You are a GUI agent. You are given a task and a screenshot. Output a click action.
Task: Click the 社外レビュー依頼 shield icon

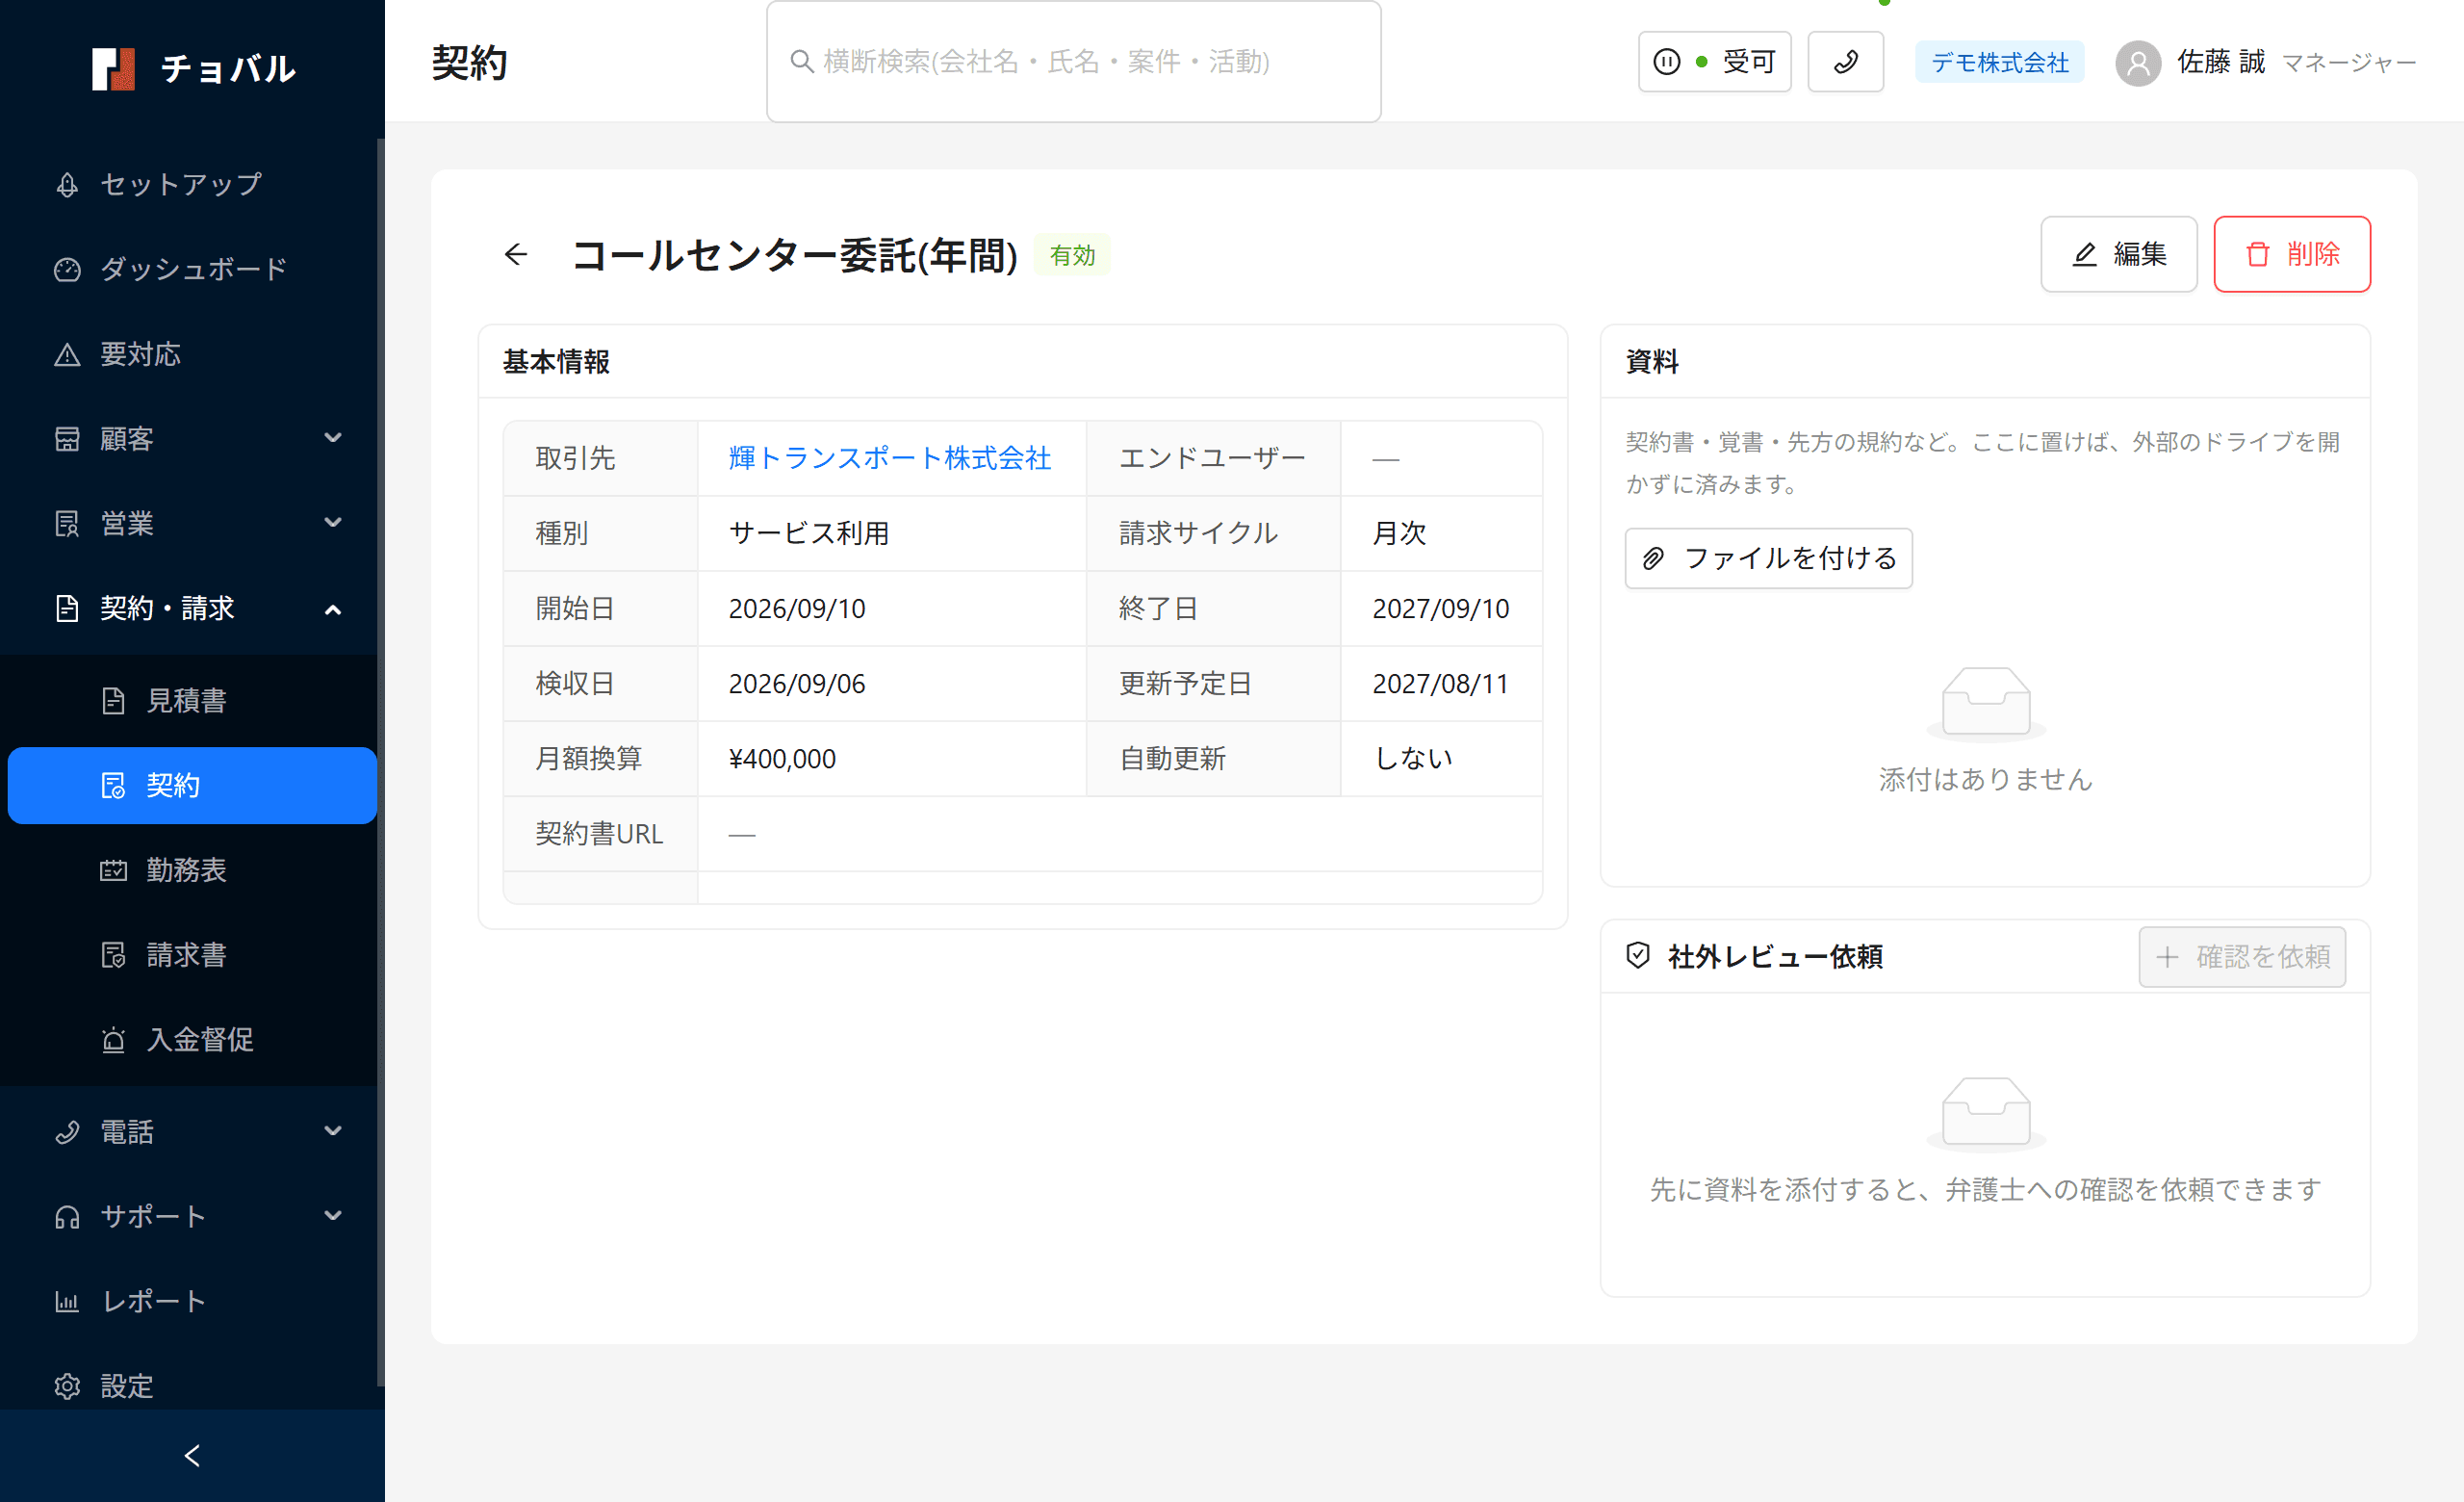(1637, 956)
